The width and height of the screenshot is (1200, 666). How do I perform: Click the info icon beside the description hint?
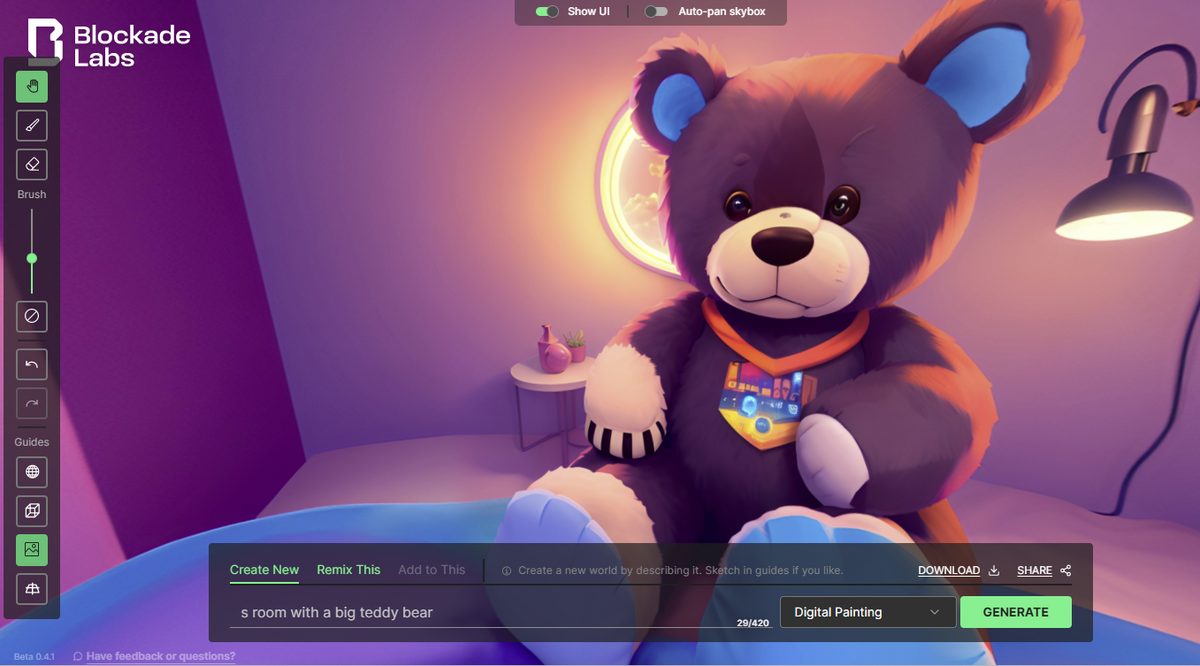[x=507, y=571]
